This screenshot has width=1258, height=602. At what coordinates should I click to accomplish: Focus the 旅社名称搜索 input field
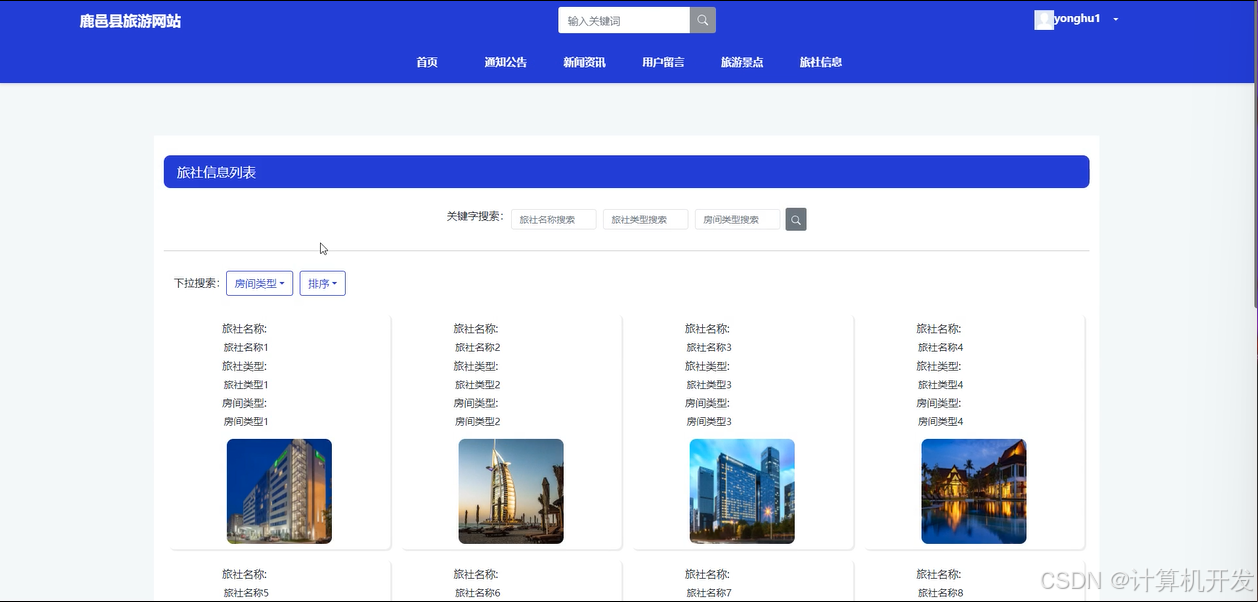point(553,219)
